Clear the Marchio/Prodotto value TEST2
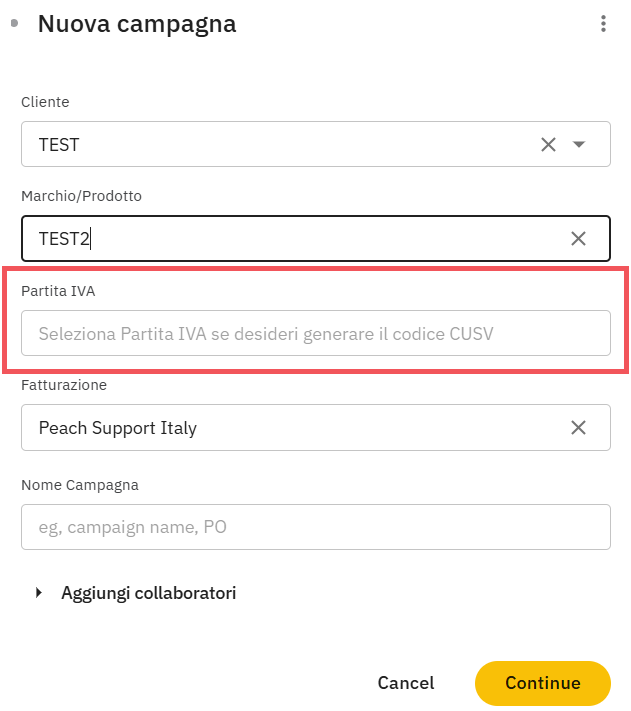Screen dimensions: 631x711 pyautogui.click(x=578, y=239)
